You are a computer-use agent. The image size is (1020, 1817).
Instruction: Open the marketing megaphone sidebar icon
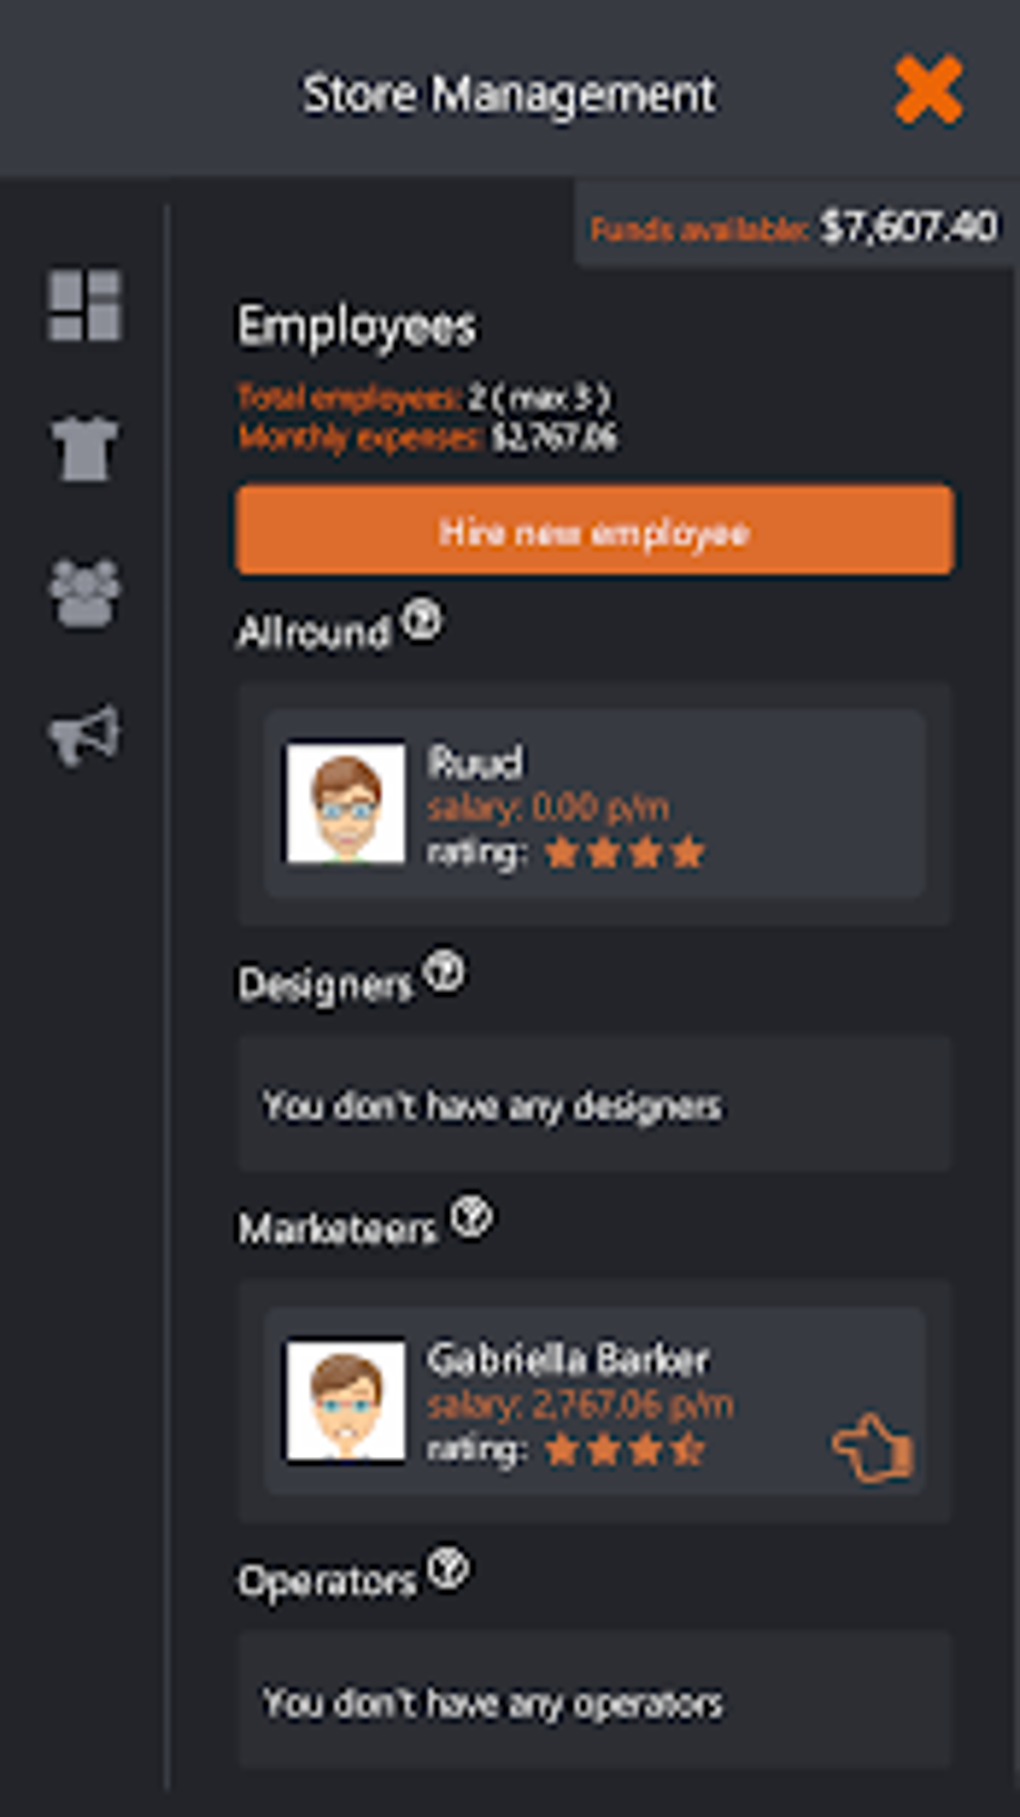85,735
